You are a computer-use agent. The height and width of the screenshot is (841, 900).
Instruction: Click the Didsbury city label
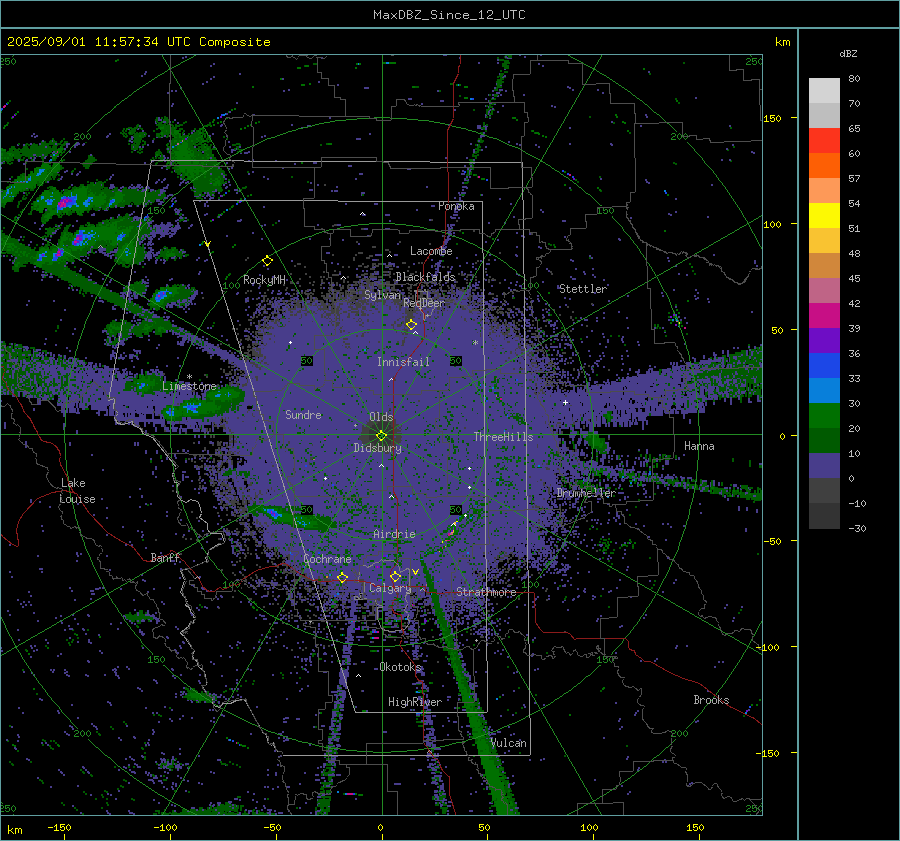click(x=378, y=448)
